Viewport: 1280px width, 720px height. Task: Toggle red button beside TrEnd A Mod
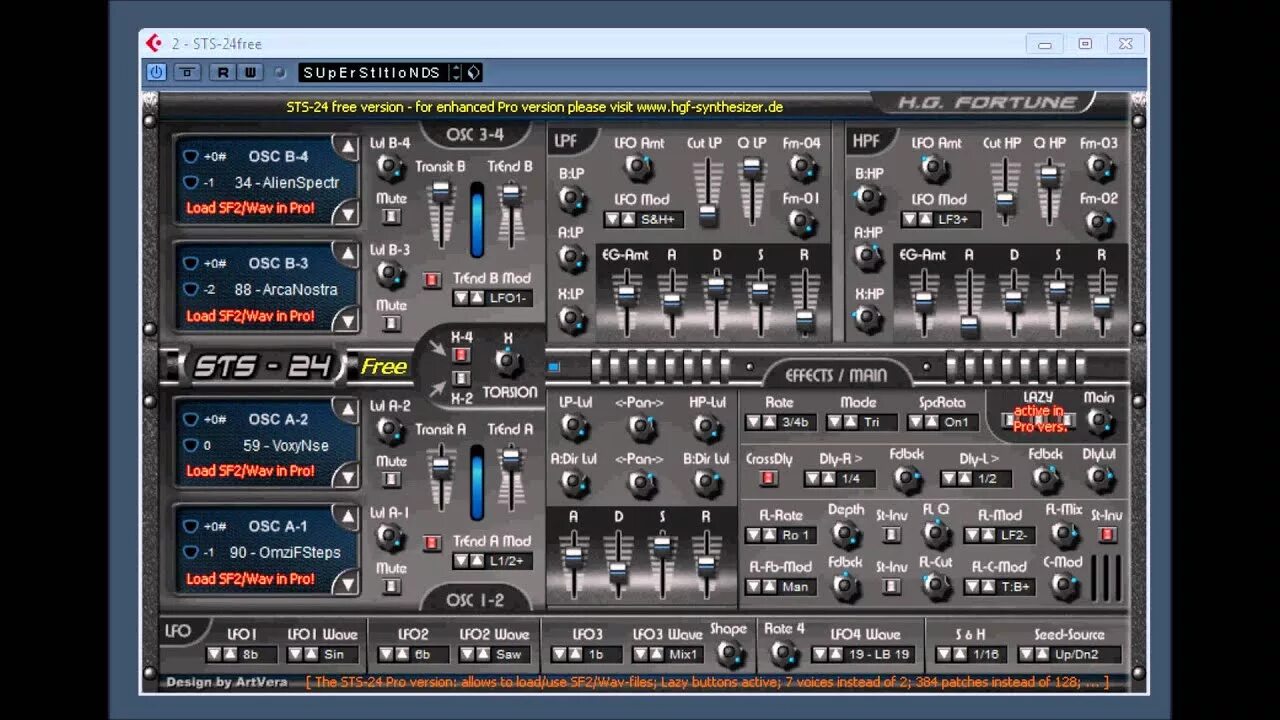click(x=432, y=543)
